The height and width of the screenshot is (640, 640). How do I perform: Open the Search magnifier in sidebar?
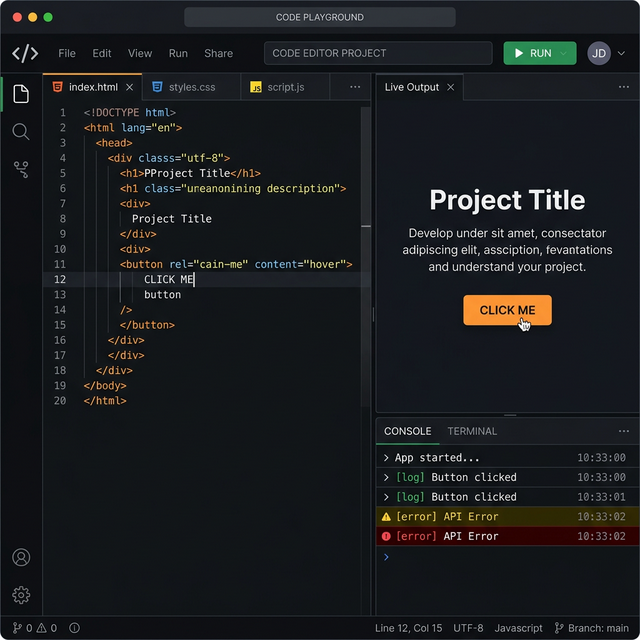tap(21, 132)
